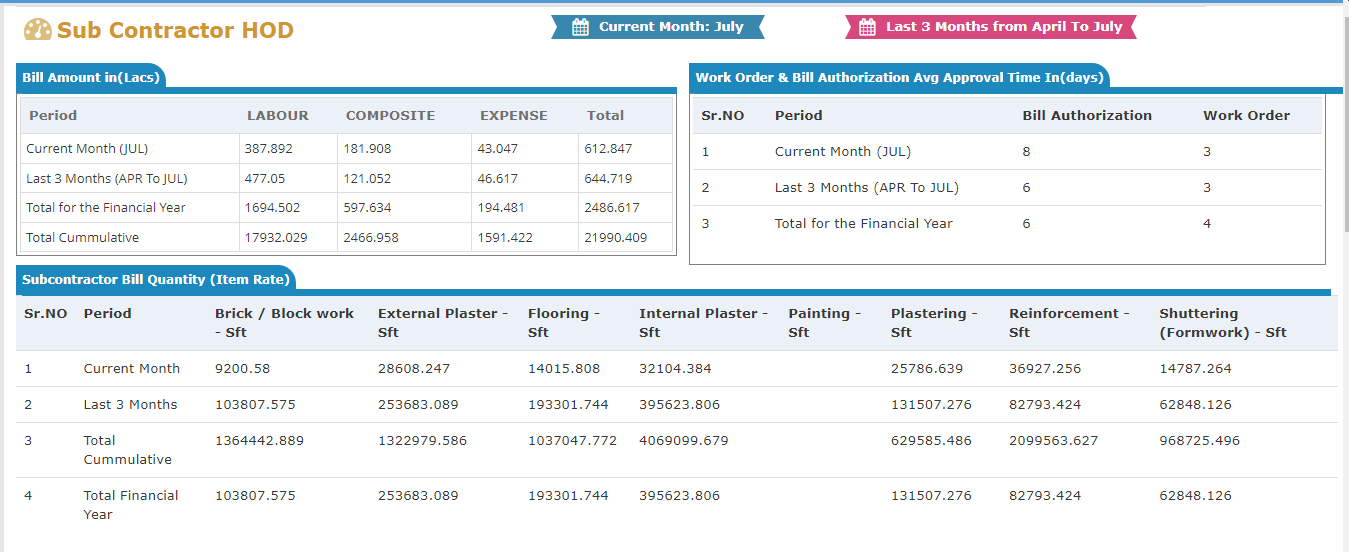The height and width of the screenshot is (552, 1349).
Task: Select the Total Cummulative row in Bill Amount table
Action: tap(82, 238)
